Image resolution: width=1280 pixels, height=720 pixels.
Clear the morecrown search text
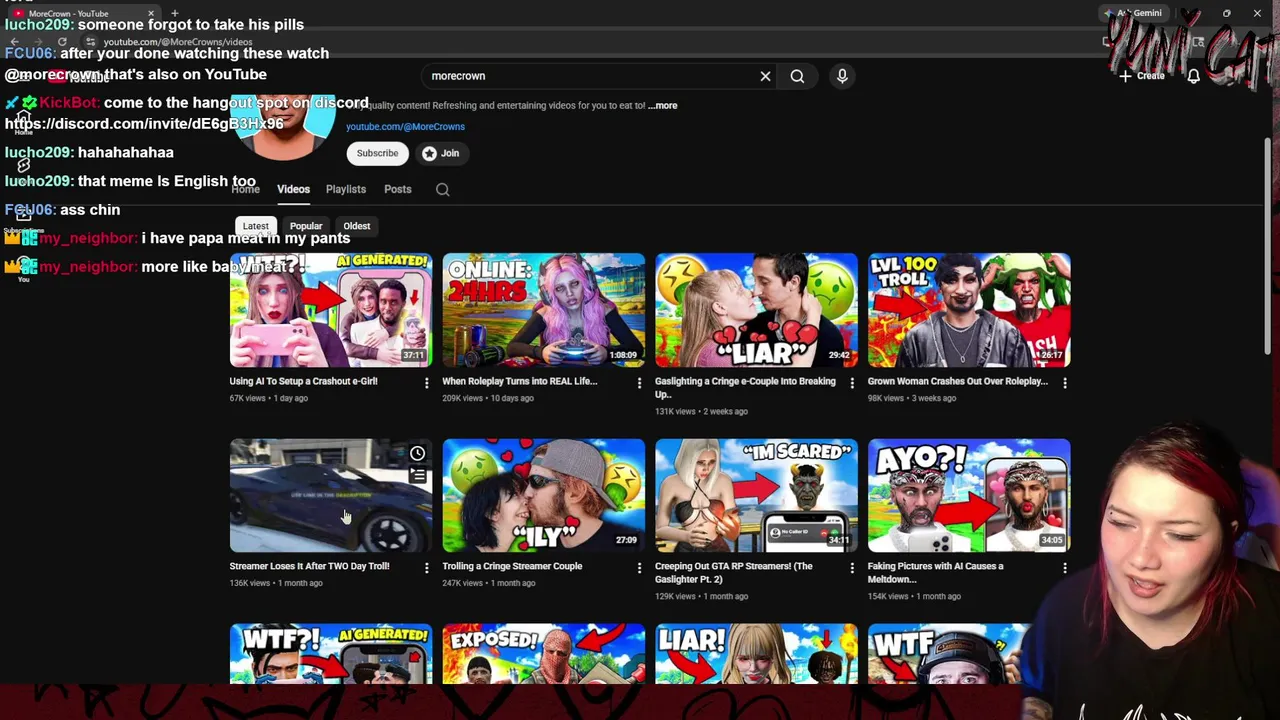(x=765, y=76)
